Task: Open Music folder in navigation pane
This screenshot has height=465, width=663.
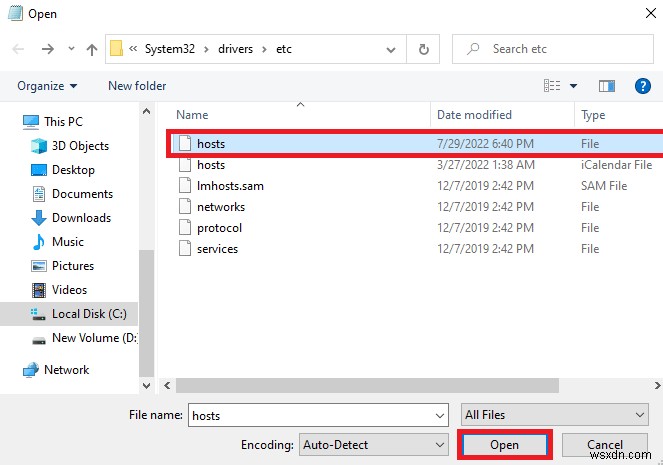Action: click(x=68, y=242)
